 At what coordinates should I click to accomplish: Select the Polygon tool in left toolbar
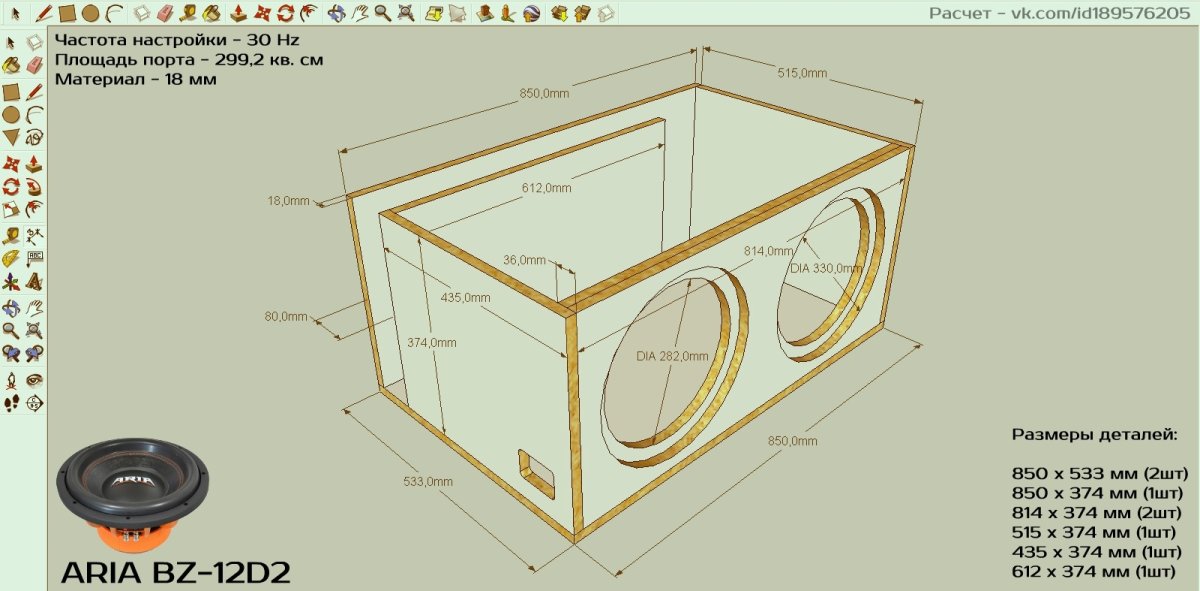coord(11,137)
